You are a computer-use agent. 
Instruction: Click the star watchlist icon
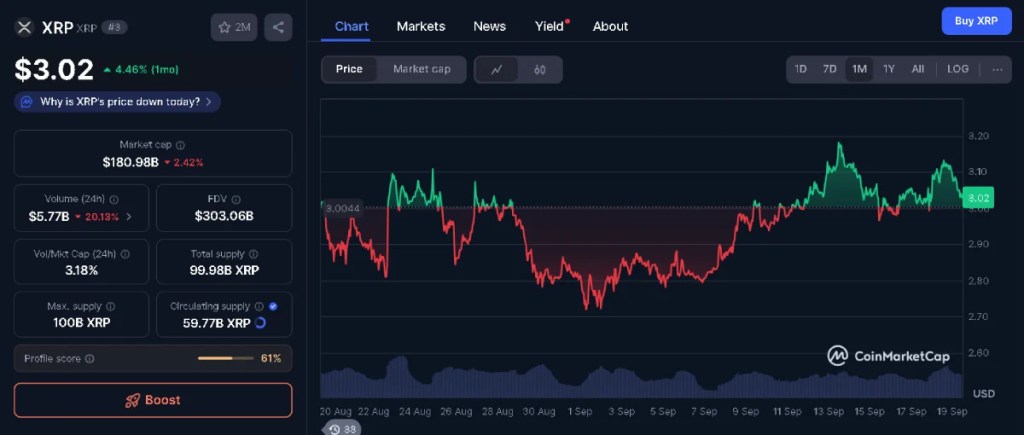pos(224,28)
